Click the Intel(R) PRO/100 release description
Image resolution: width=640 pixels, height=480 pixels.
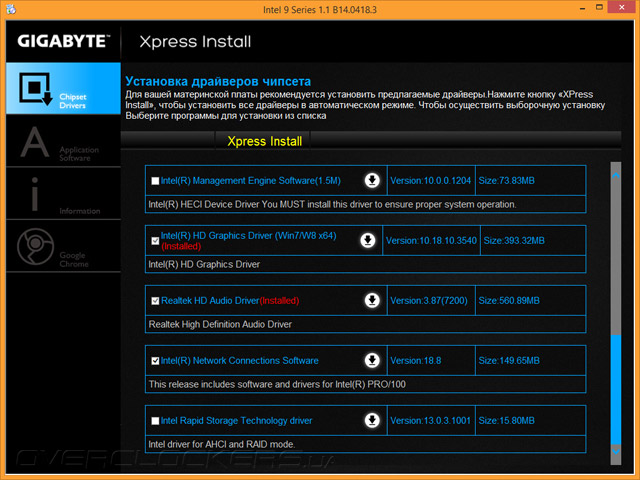[277, 384]
